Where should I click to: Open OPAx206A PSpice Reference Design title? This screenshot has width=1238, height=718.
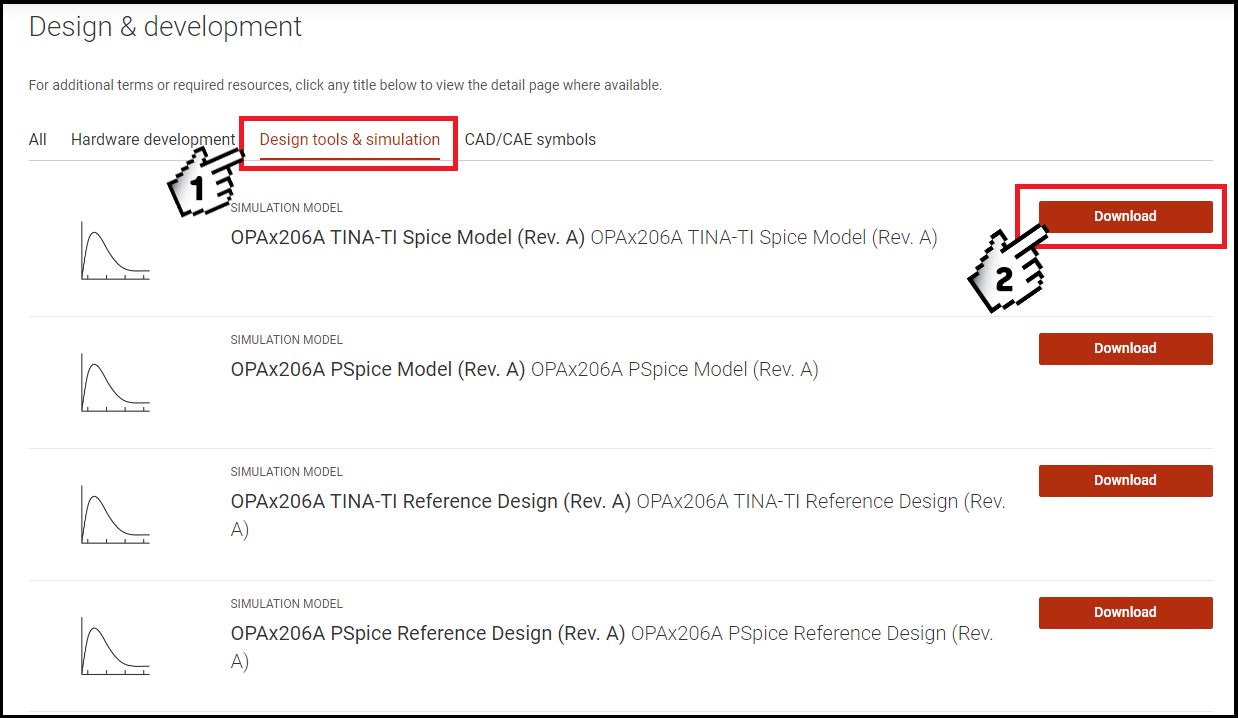[428, 634]
